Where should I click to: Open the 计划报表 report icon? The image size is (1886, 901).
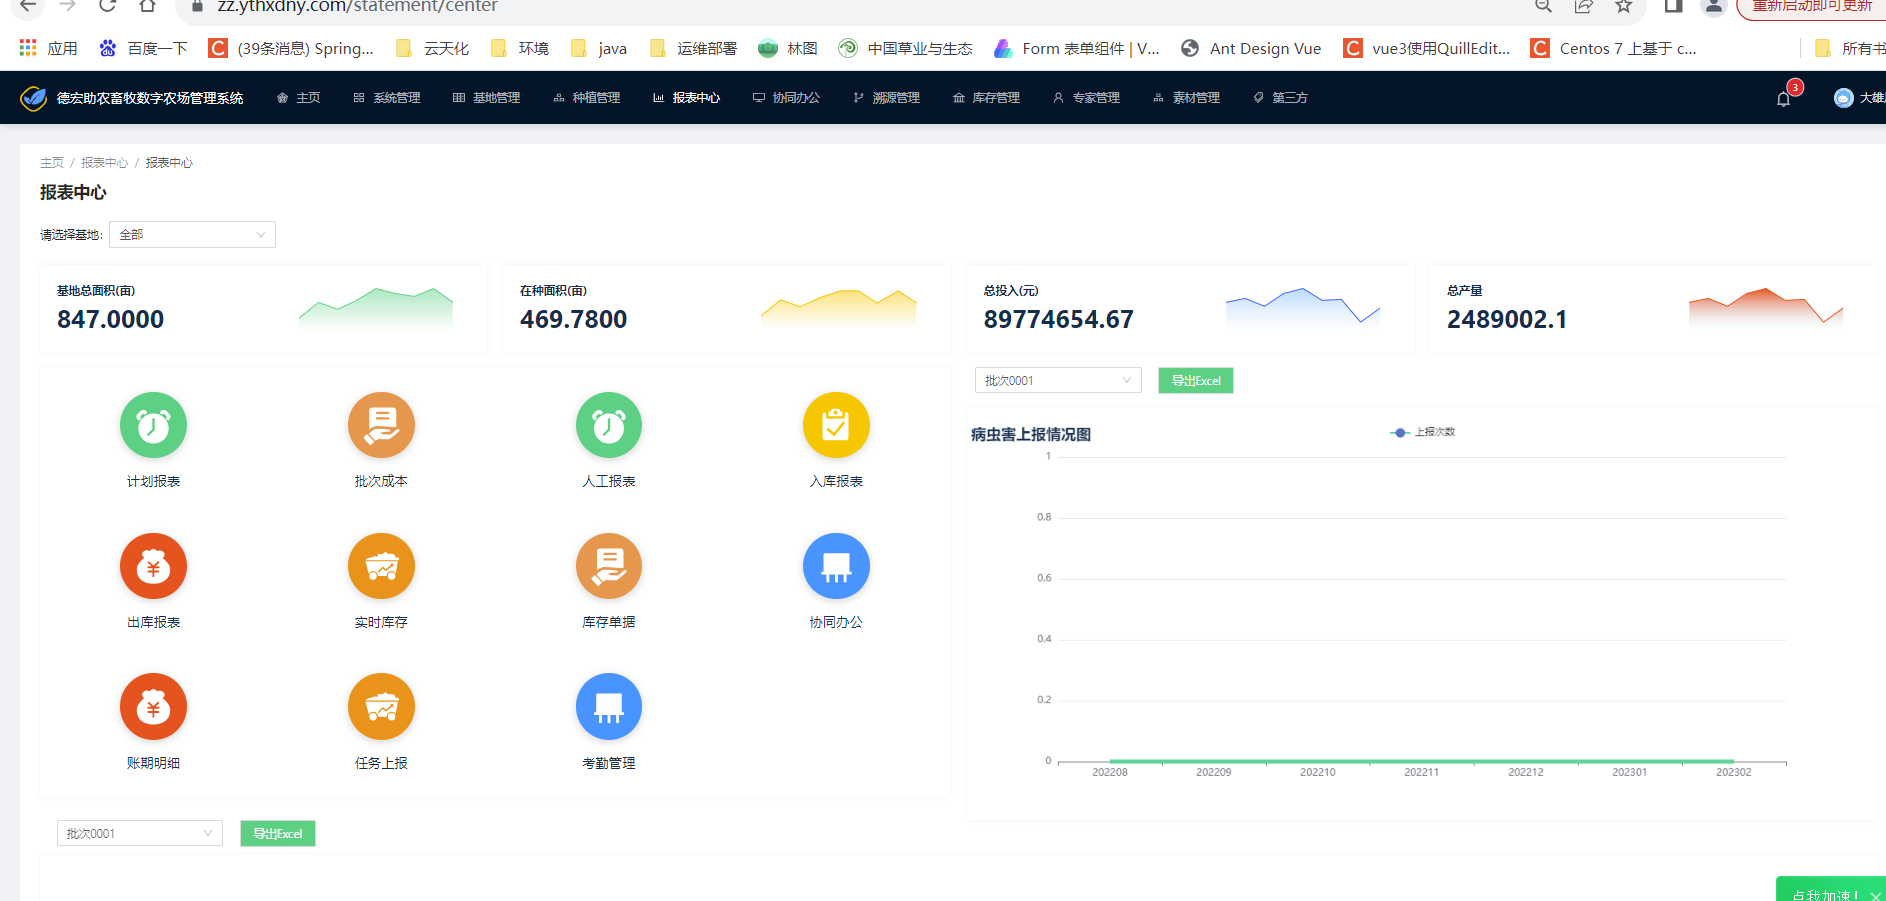(x=153, y=425)
